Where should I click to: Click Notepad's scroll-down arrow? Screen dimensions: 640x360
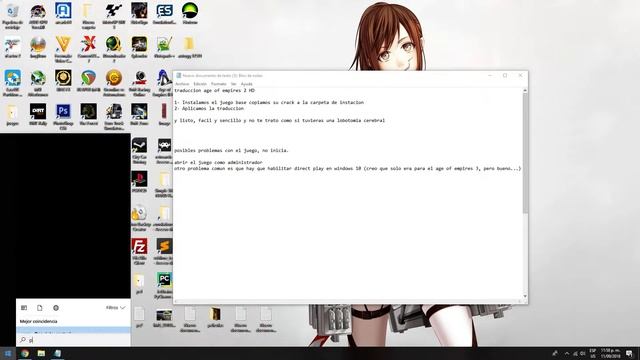point(525,296)
